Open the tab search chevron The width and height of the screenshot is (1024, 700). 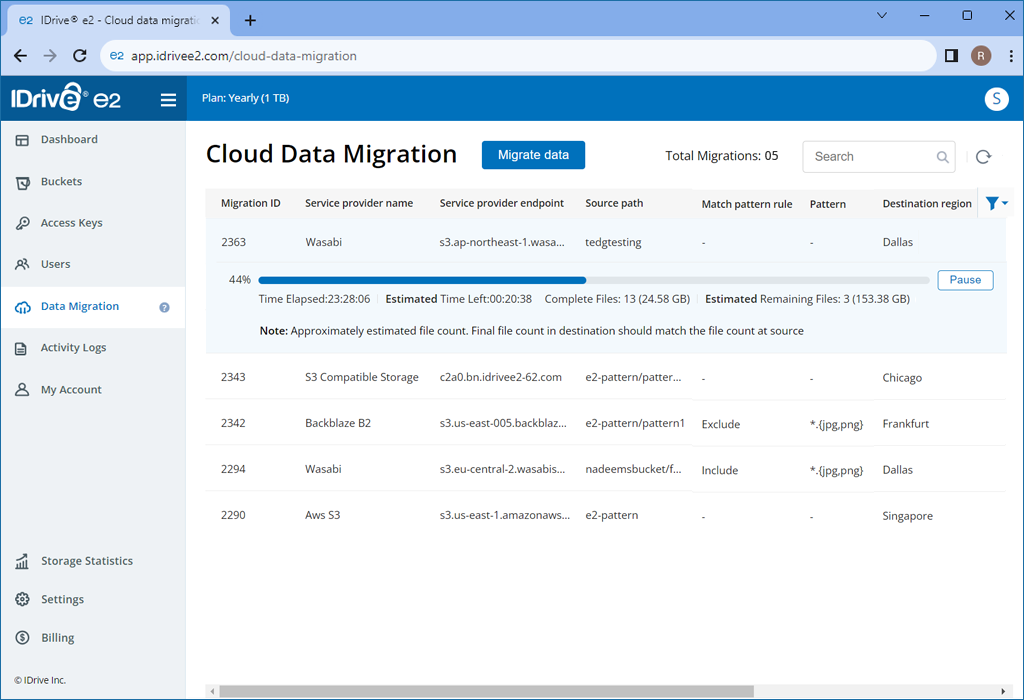[882, 15]
